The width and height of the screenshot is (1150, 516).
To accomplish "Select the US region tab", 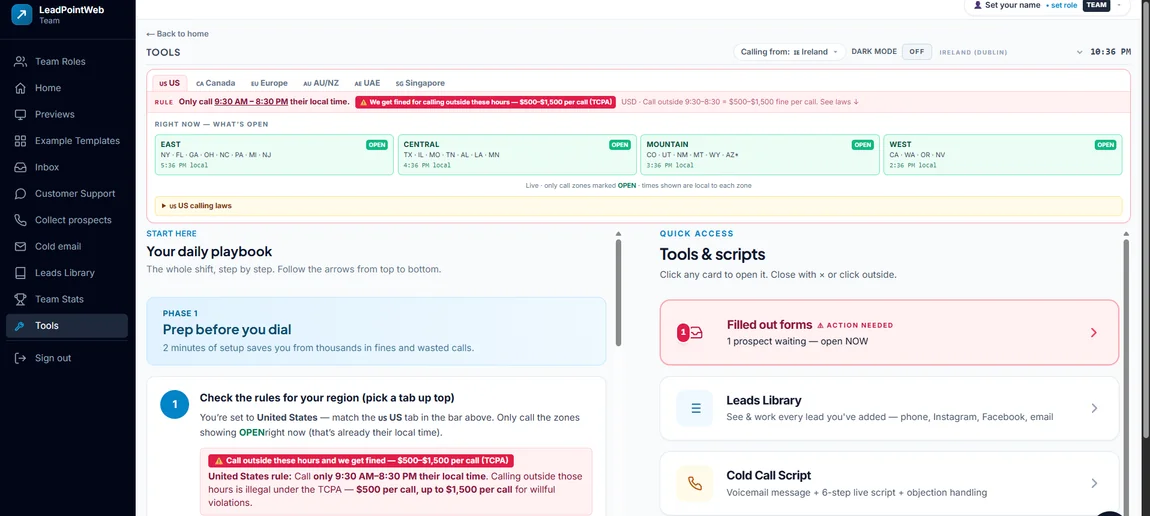I will [169, 83].
